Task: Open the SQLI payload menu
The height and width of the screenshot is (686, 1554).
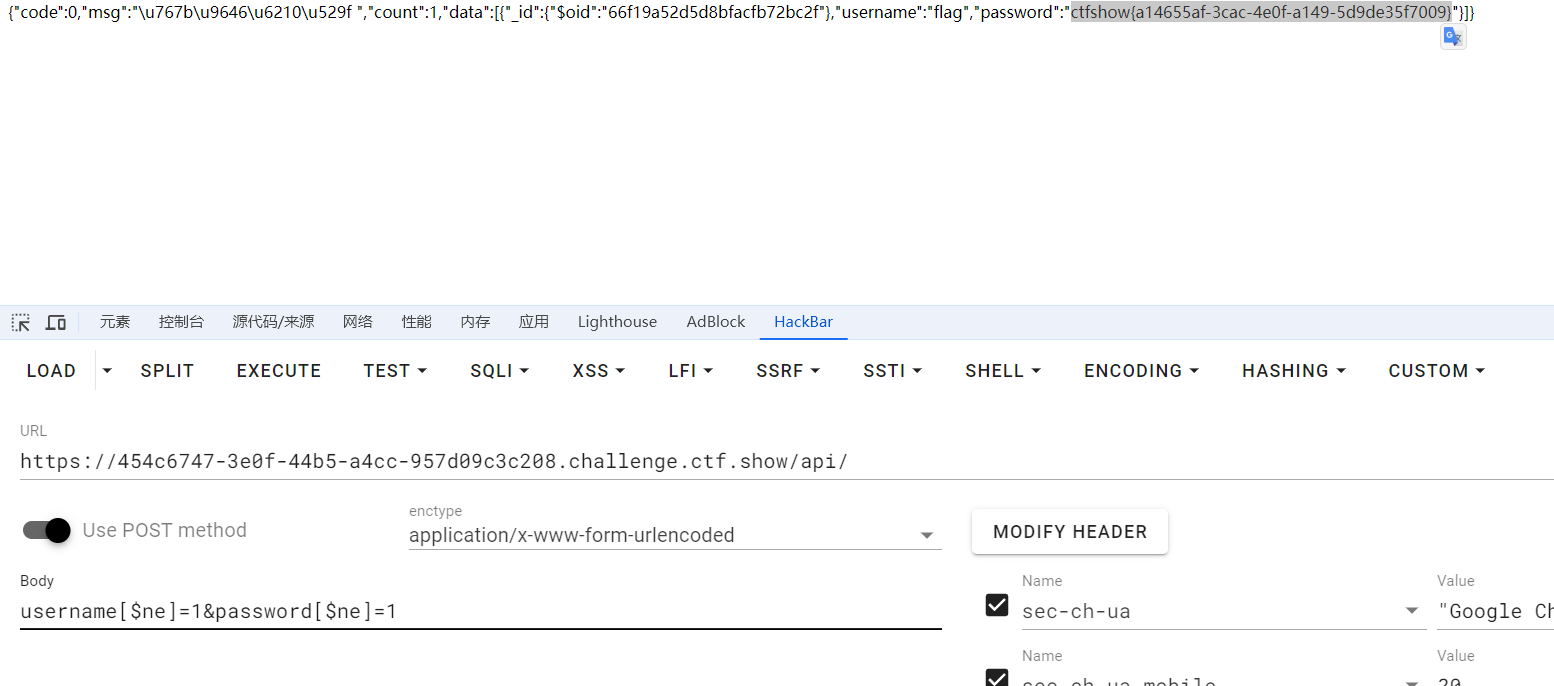Action: (499, 371)
